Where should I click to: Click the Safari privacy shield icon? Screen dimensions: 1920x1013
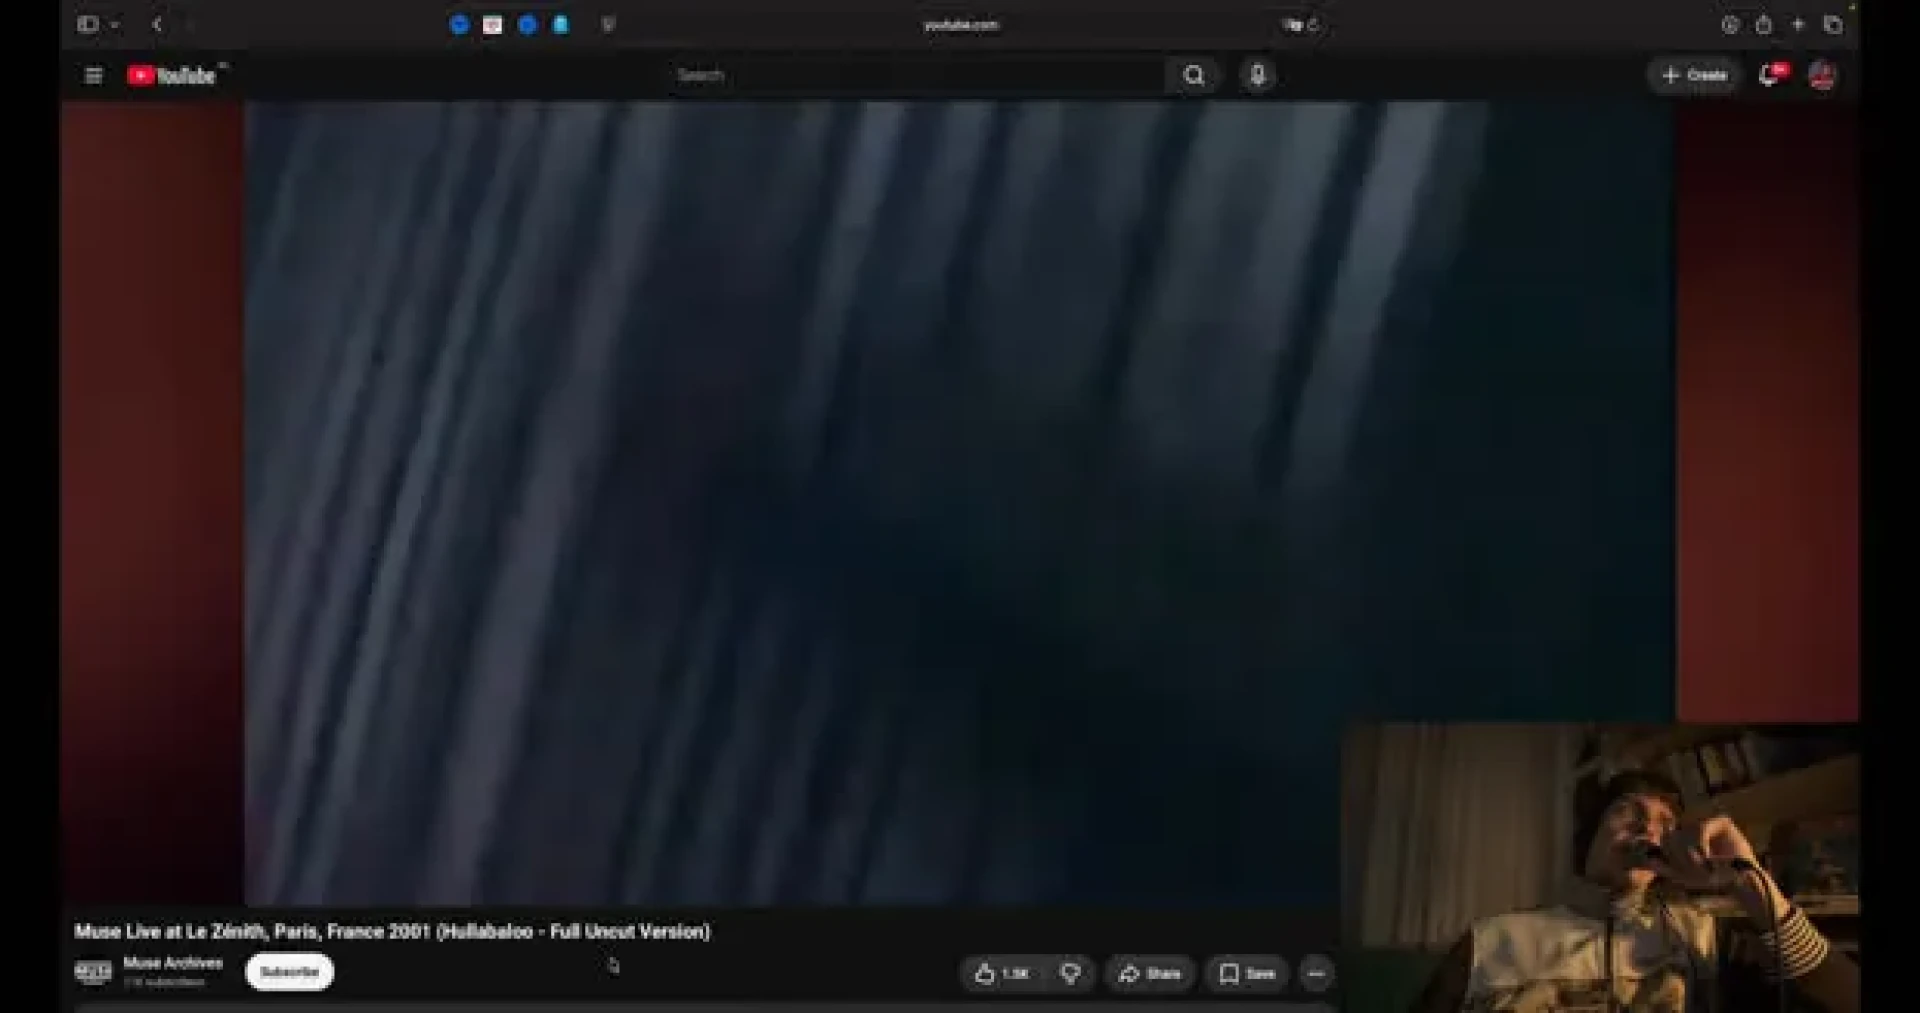[x=608, y=25]
